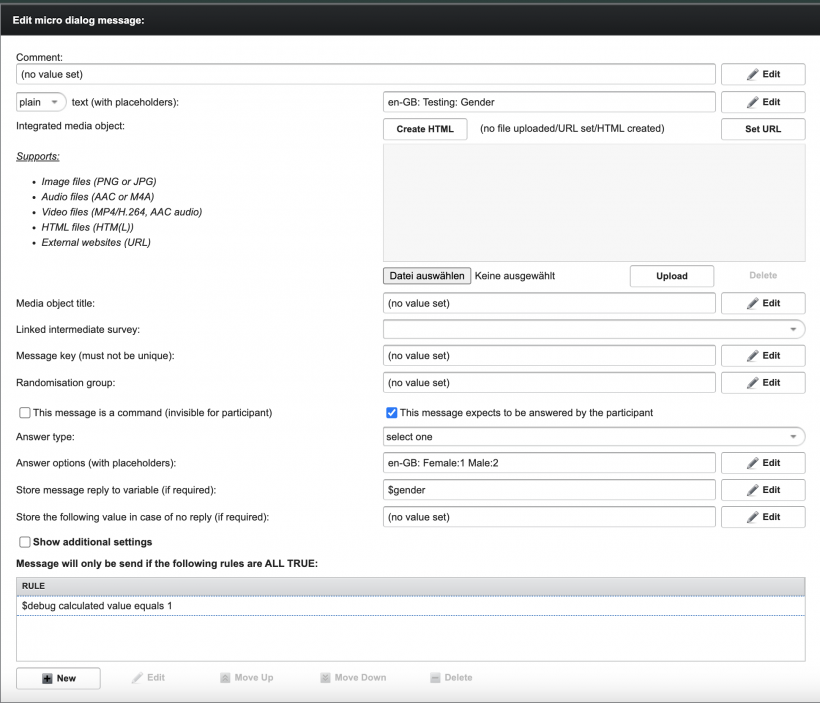Click the Create HTML button
Screen dimensions: 820x703
click(x=425, y=129)
